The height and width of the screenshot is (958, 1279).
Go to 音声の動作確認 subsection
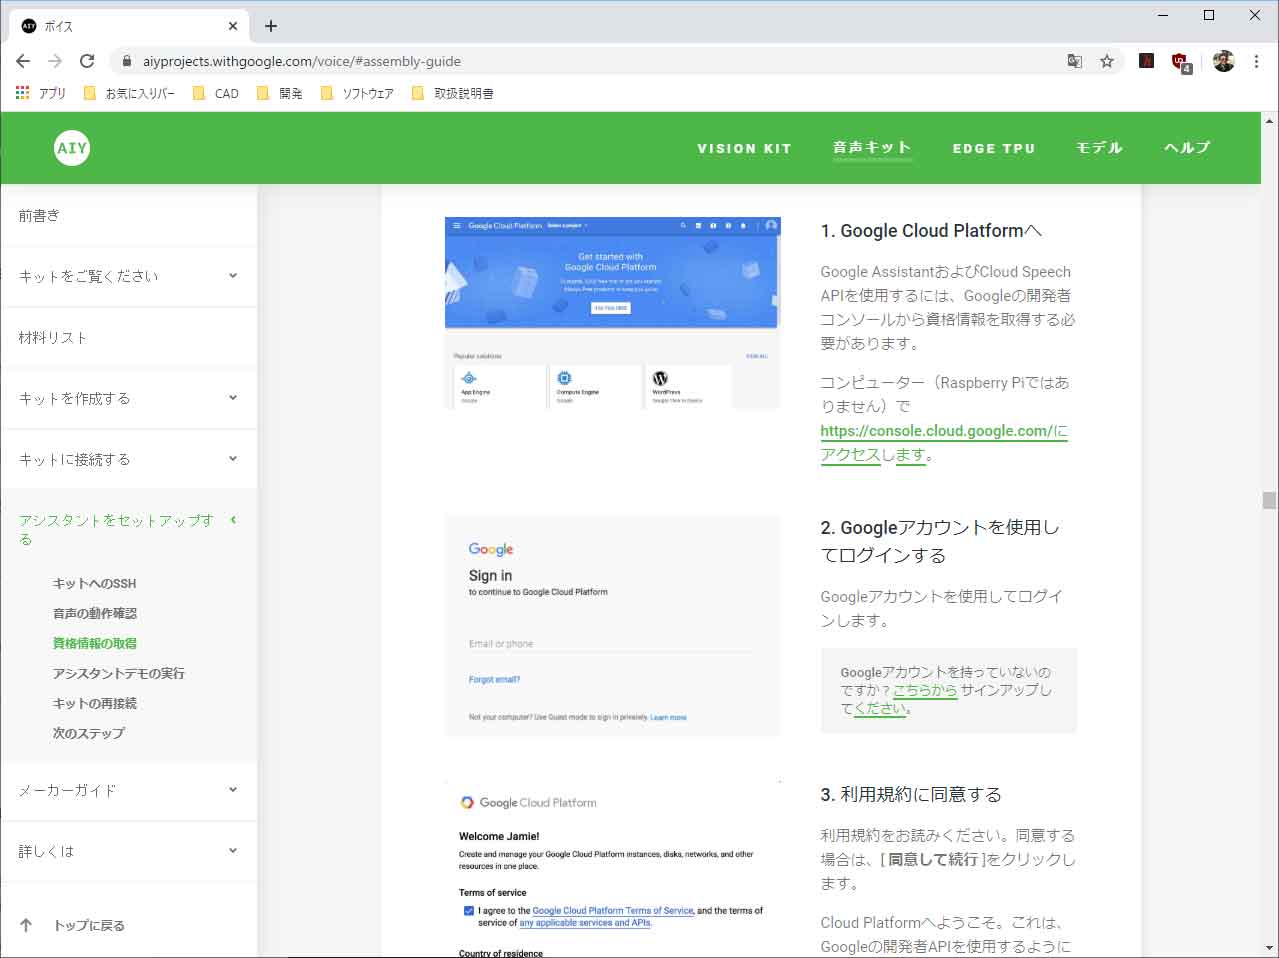pyautogui.click(x=95, y=613)
